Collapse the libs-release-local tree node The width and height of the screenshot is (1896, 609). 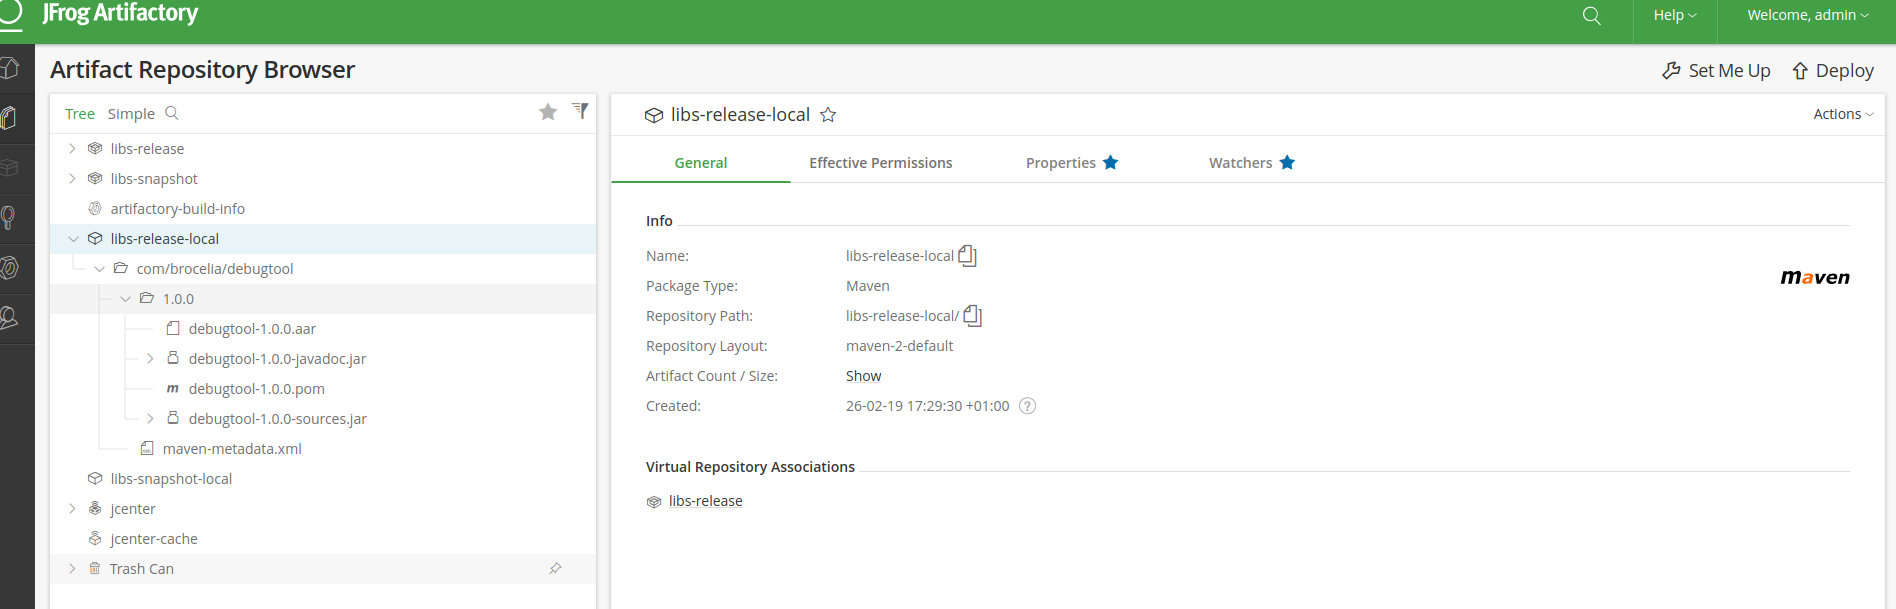pyautogui.click(x=73, y=238)
